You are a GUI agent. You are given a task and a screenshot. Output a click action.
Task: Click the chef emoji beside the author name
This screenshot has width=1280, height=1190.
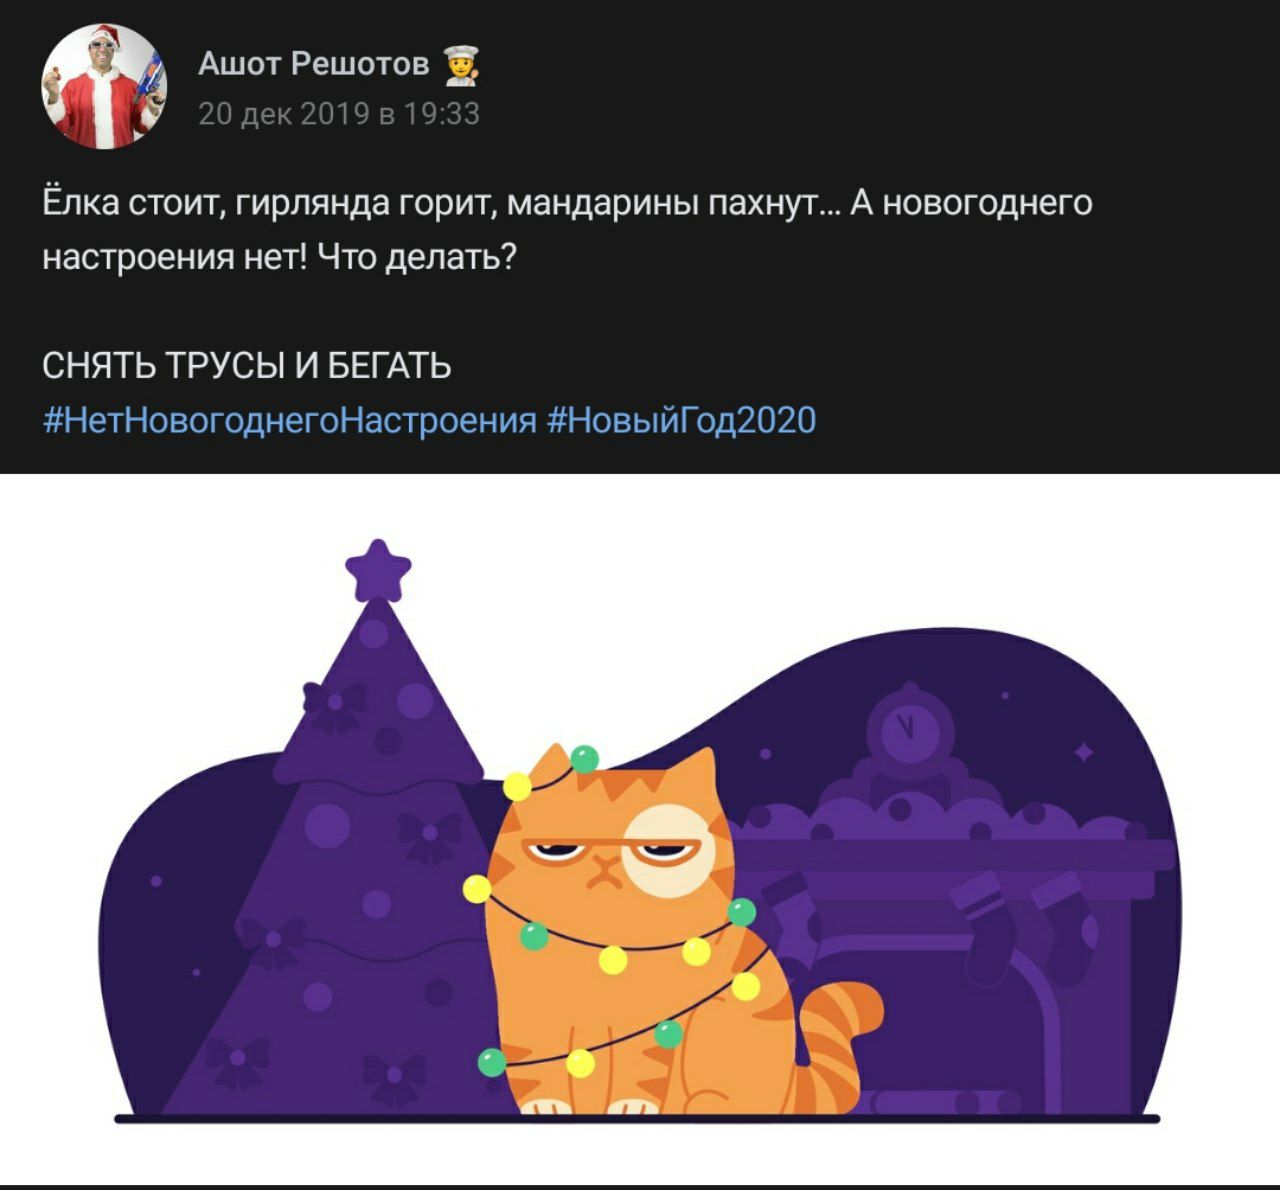click(x=460, y=66)
